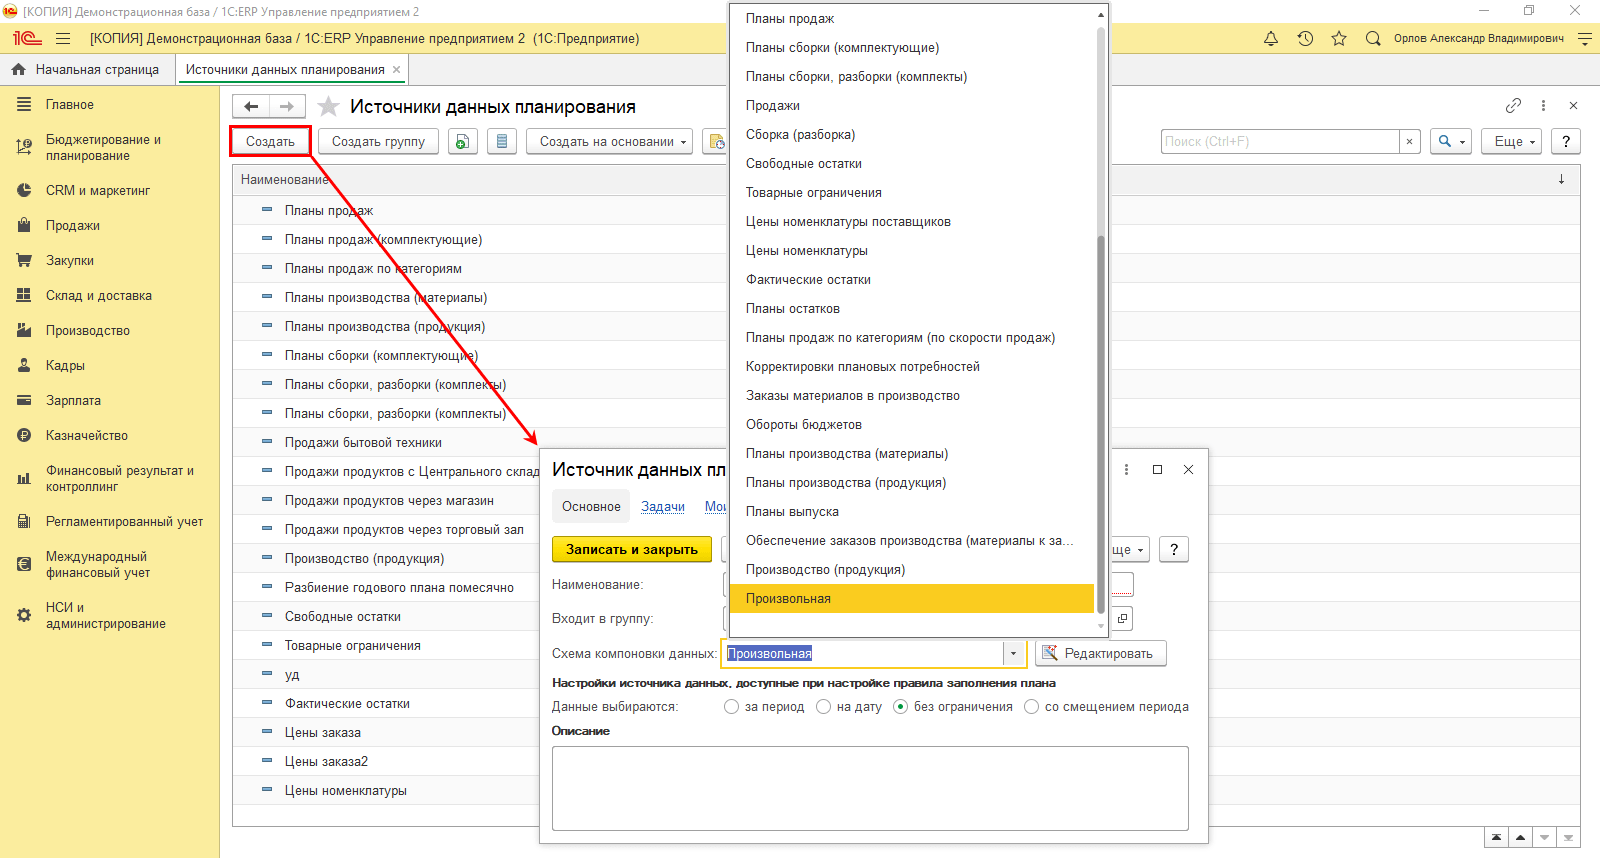Image resolution: width=1600 pixels, height=858 pixels.
Task: Choose Произвольная from the dropdown list
Action: pyautogui.click(x=912, y=598)
